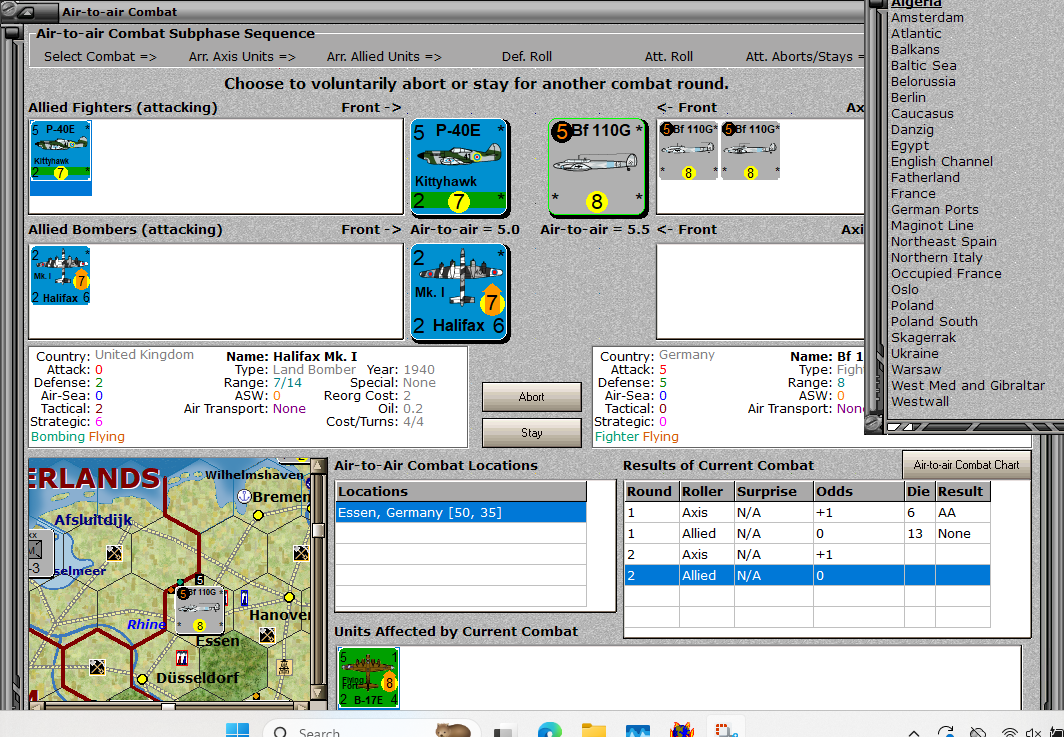Click the blue-bordered factory icon left of Hanover

click(244, 599)
